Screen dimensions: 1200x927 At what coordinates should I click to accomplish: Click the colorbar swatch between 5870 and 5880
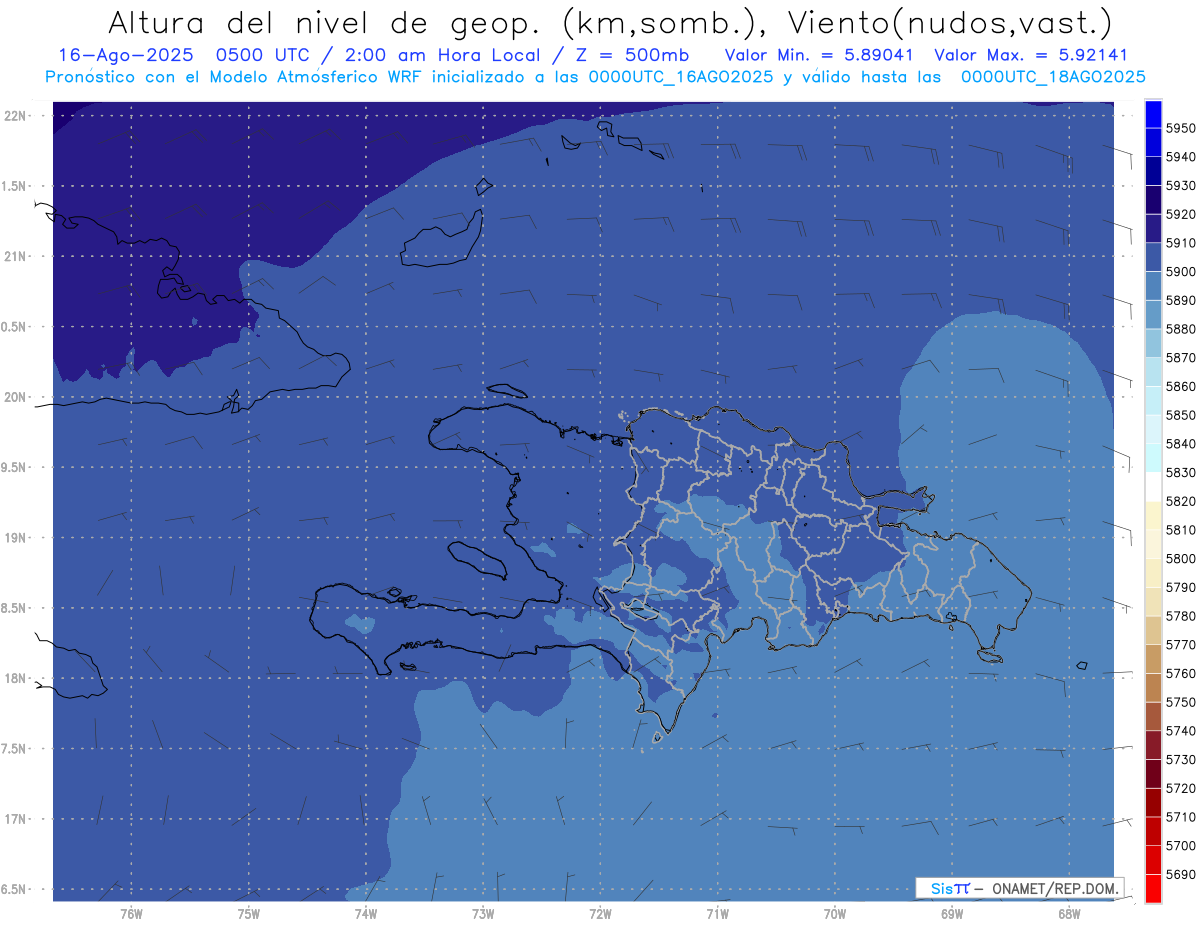coord(1153,343)
